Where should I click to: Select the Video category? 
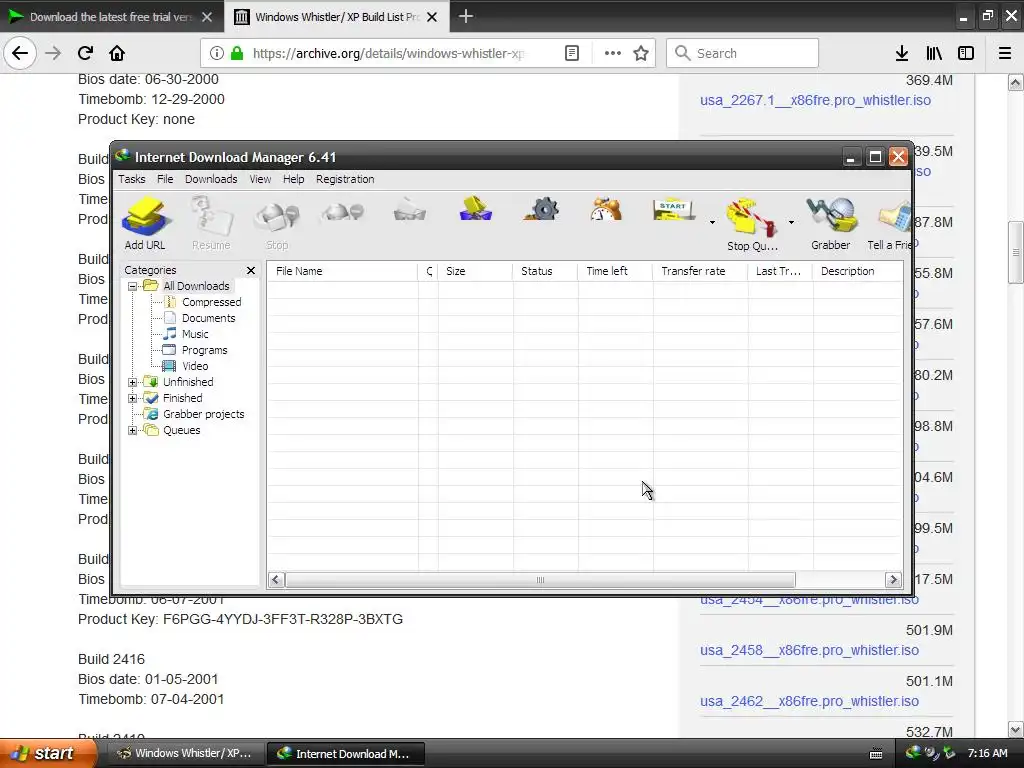tap(195, 366)
